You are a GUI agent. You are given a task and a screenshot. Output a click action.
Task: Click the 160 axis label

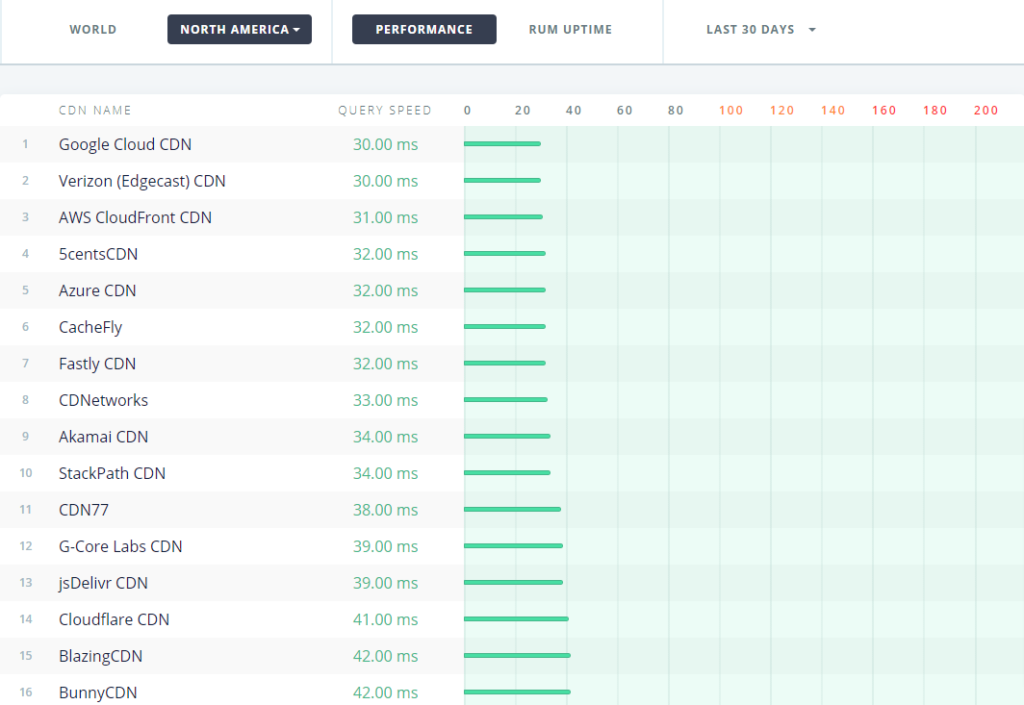click(x=884, y=110)
